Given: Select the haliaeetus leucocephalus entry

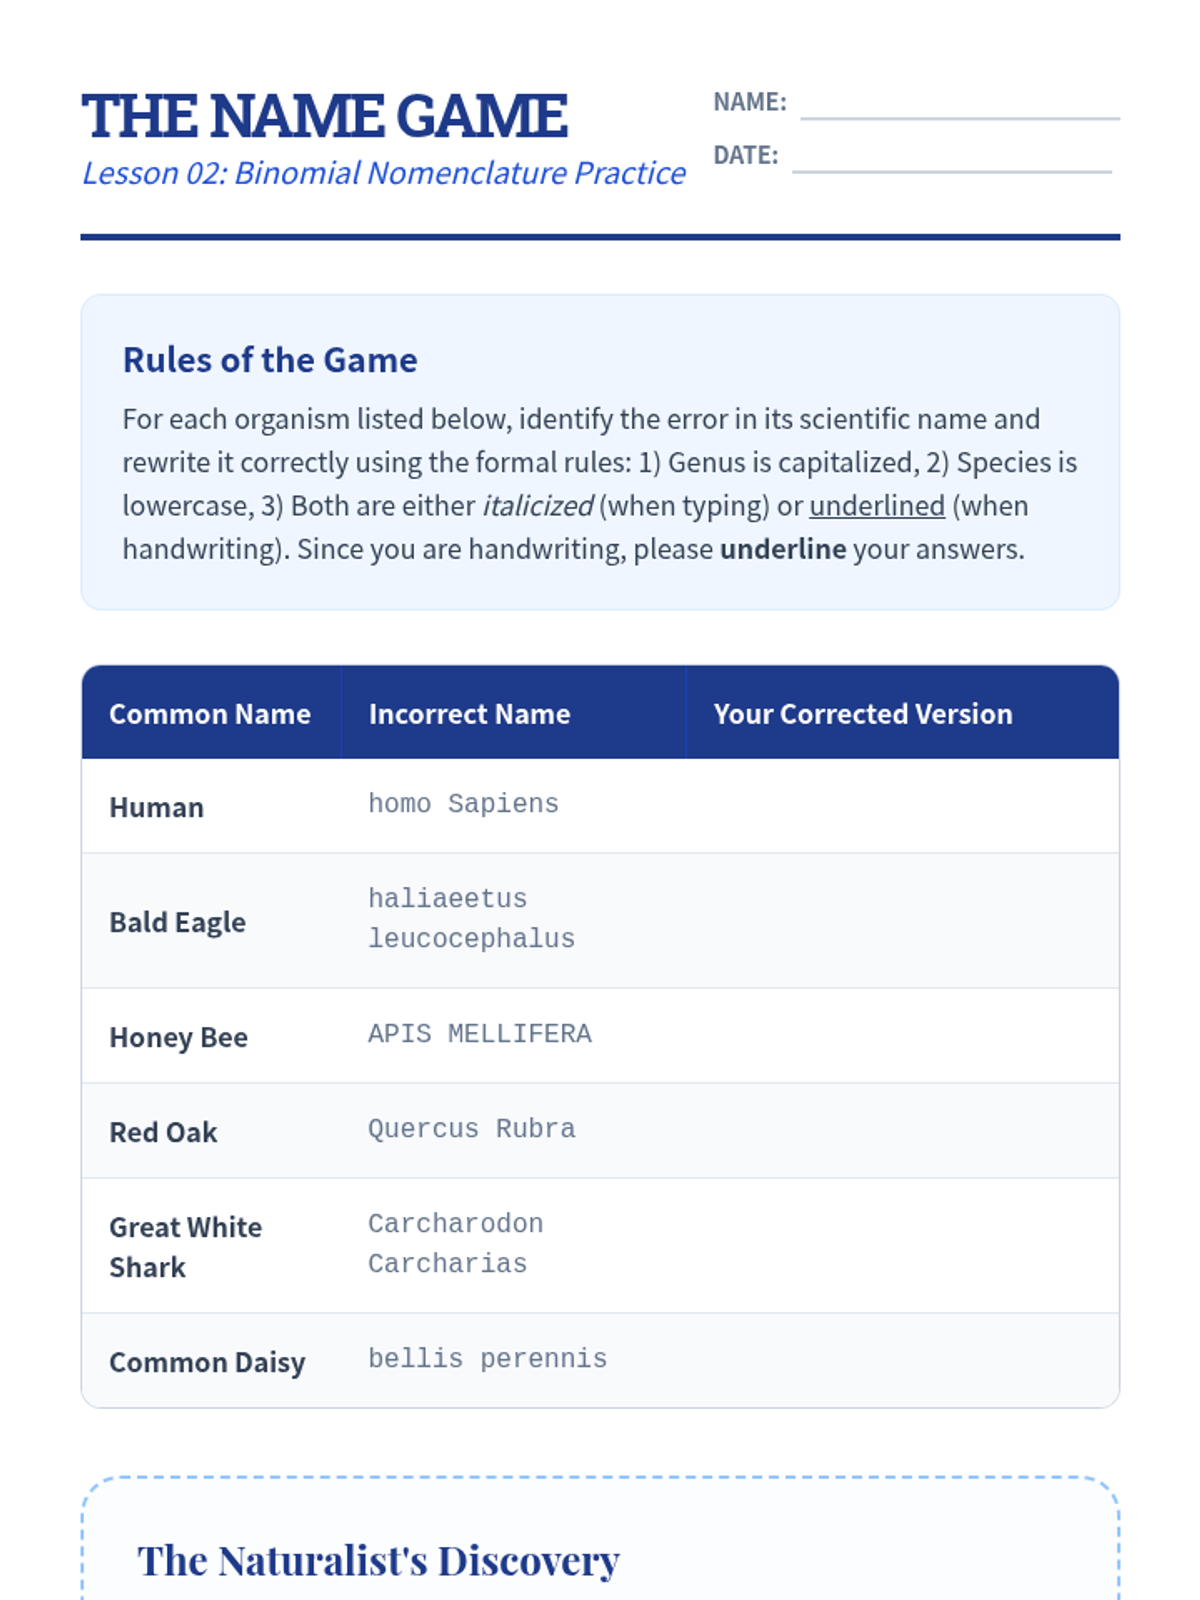Looking at the screenshot, I should click(471, 919).
